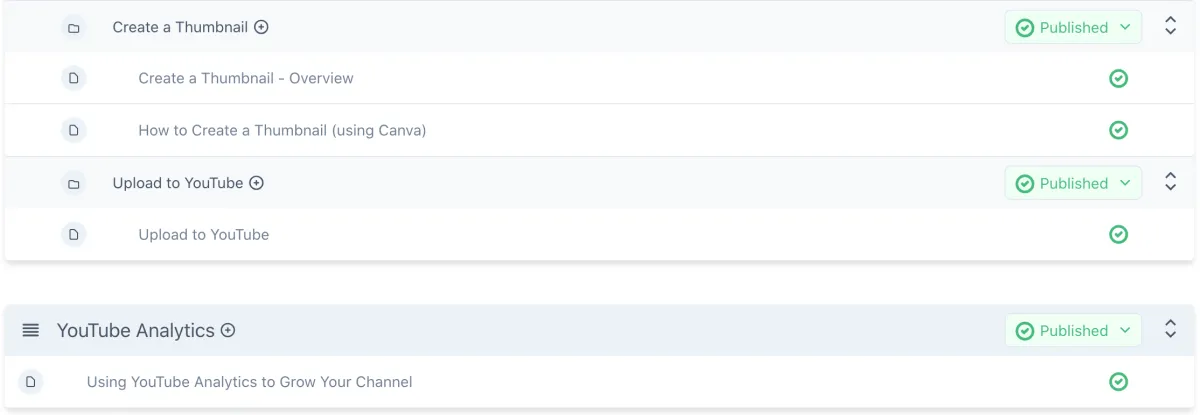Toggle published checkmark for How to Create a Thumbnail

[x=1119, y=130]
